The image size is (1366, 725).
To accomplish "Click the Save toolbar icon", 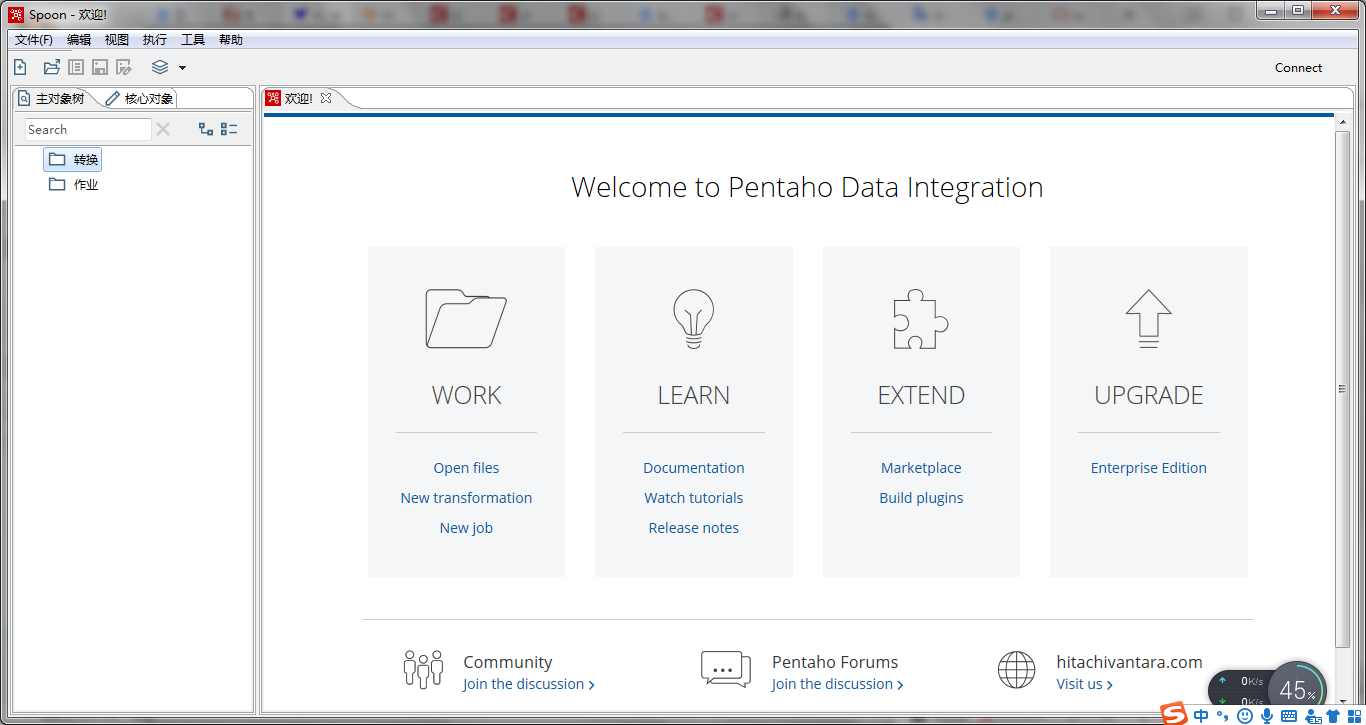I will [100, 67].
